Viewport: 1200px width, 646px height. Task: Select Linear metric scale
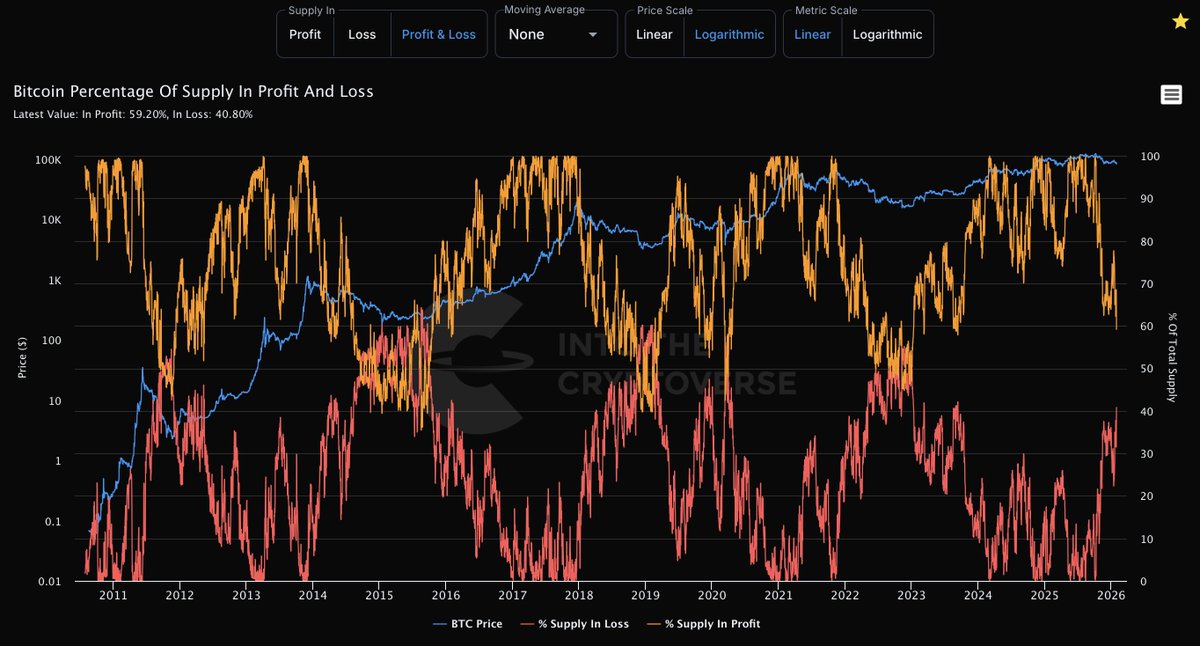tap(812, 34)
